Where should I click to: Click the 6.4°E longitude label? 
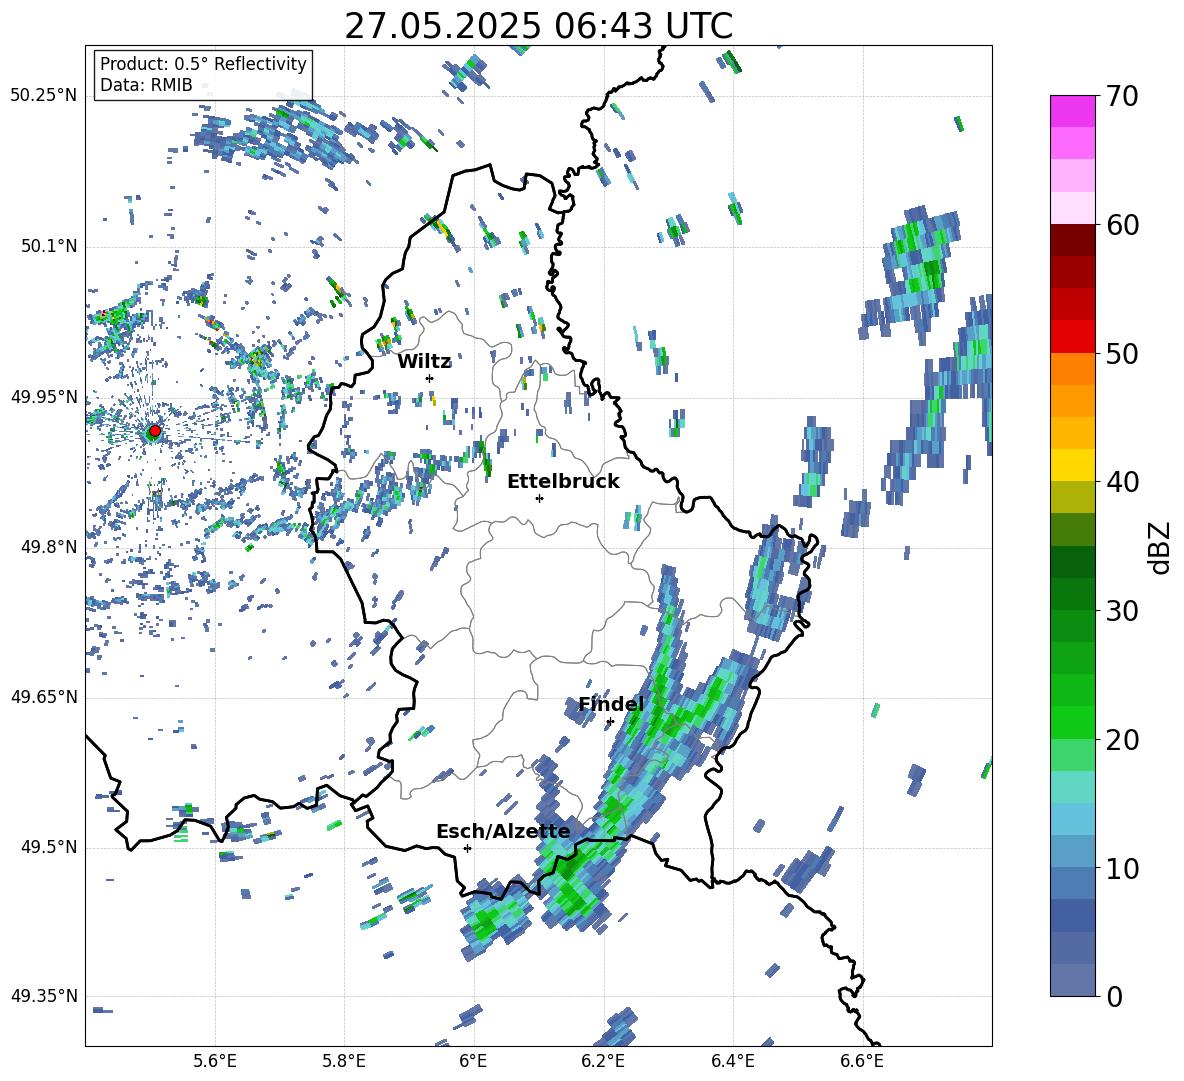pyautogui.click(x=732, y=1061)
